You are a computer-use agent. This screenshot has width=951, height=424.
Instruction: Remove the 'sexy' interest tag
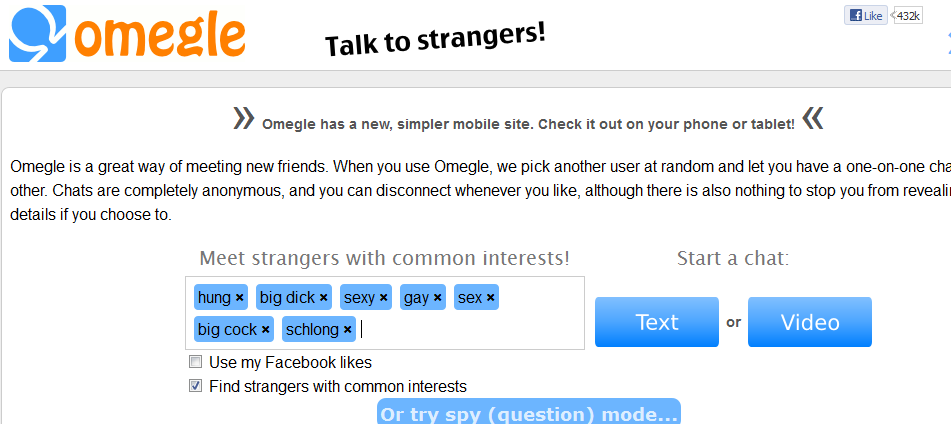(383, 298)
